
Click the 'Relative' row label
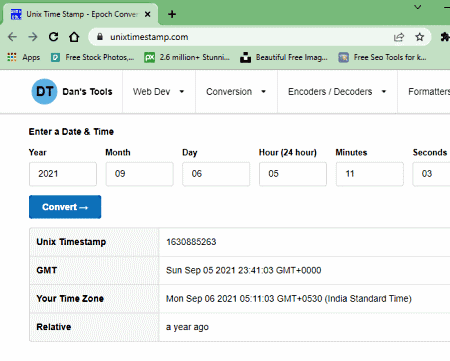click(54, 327)
